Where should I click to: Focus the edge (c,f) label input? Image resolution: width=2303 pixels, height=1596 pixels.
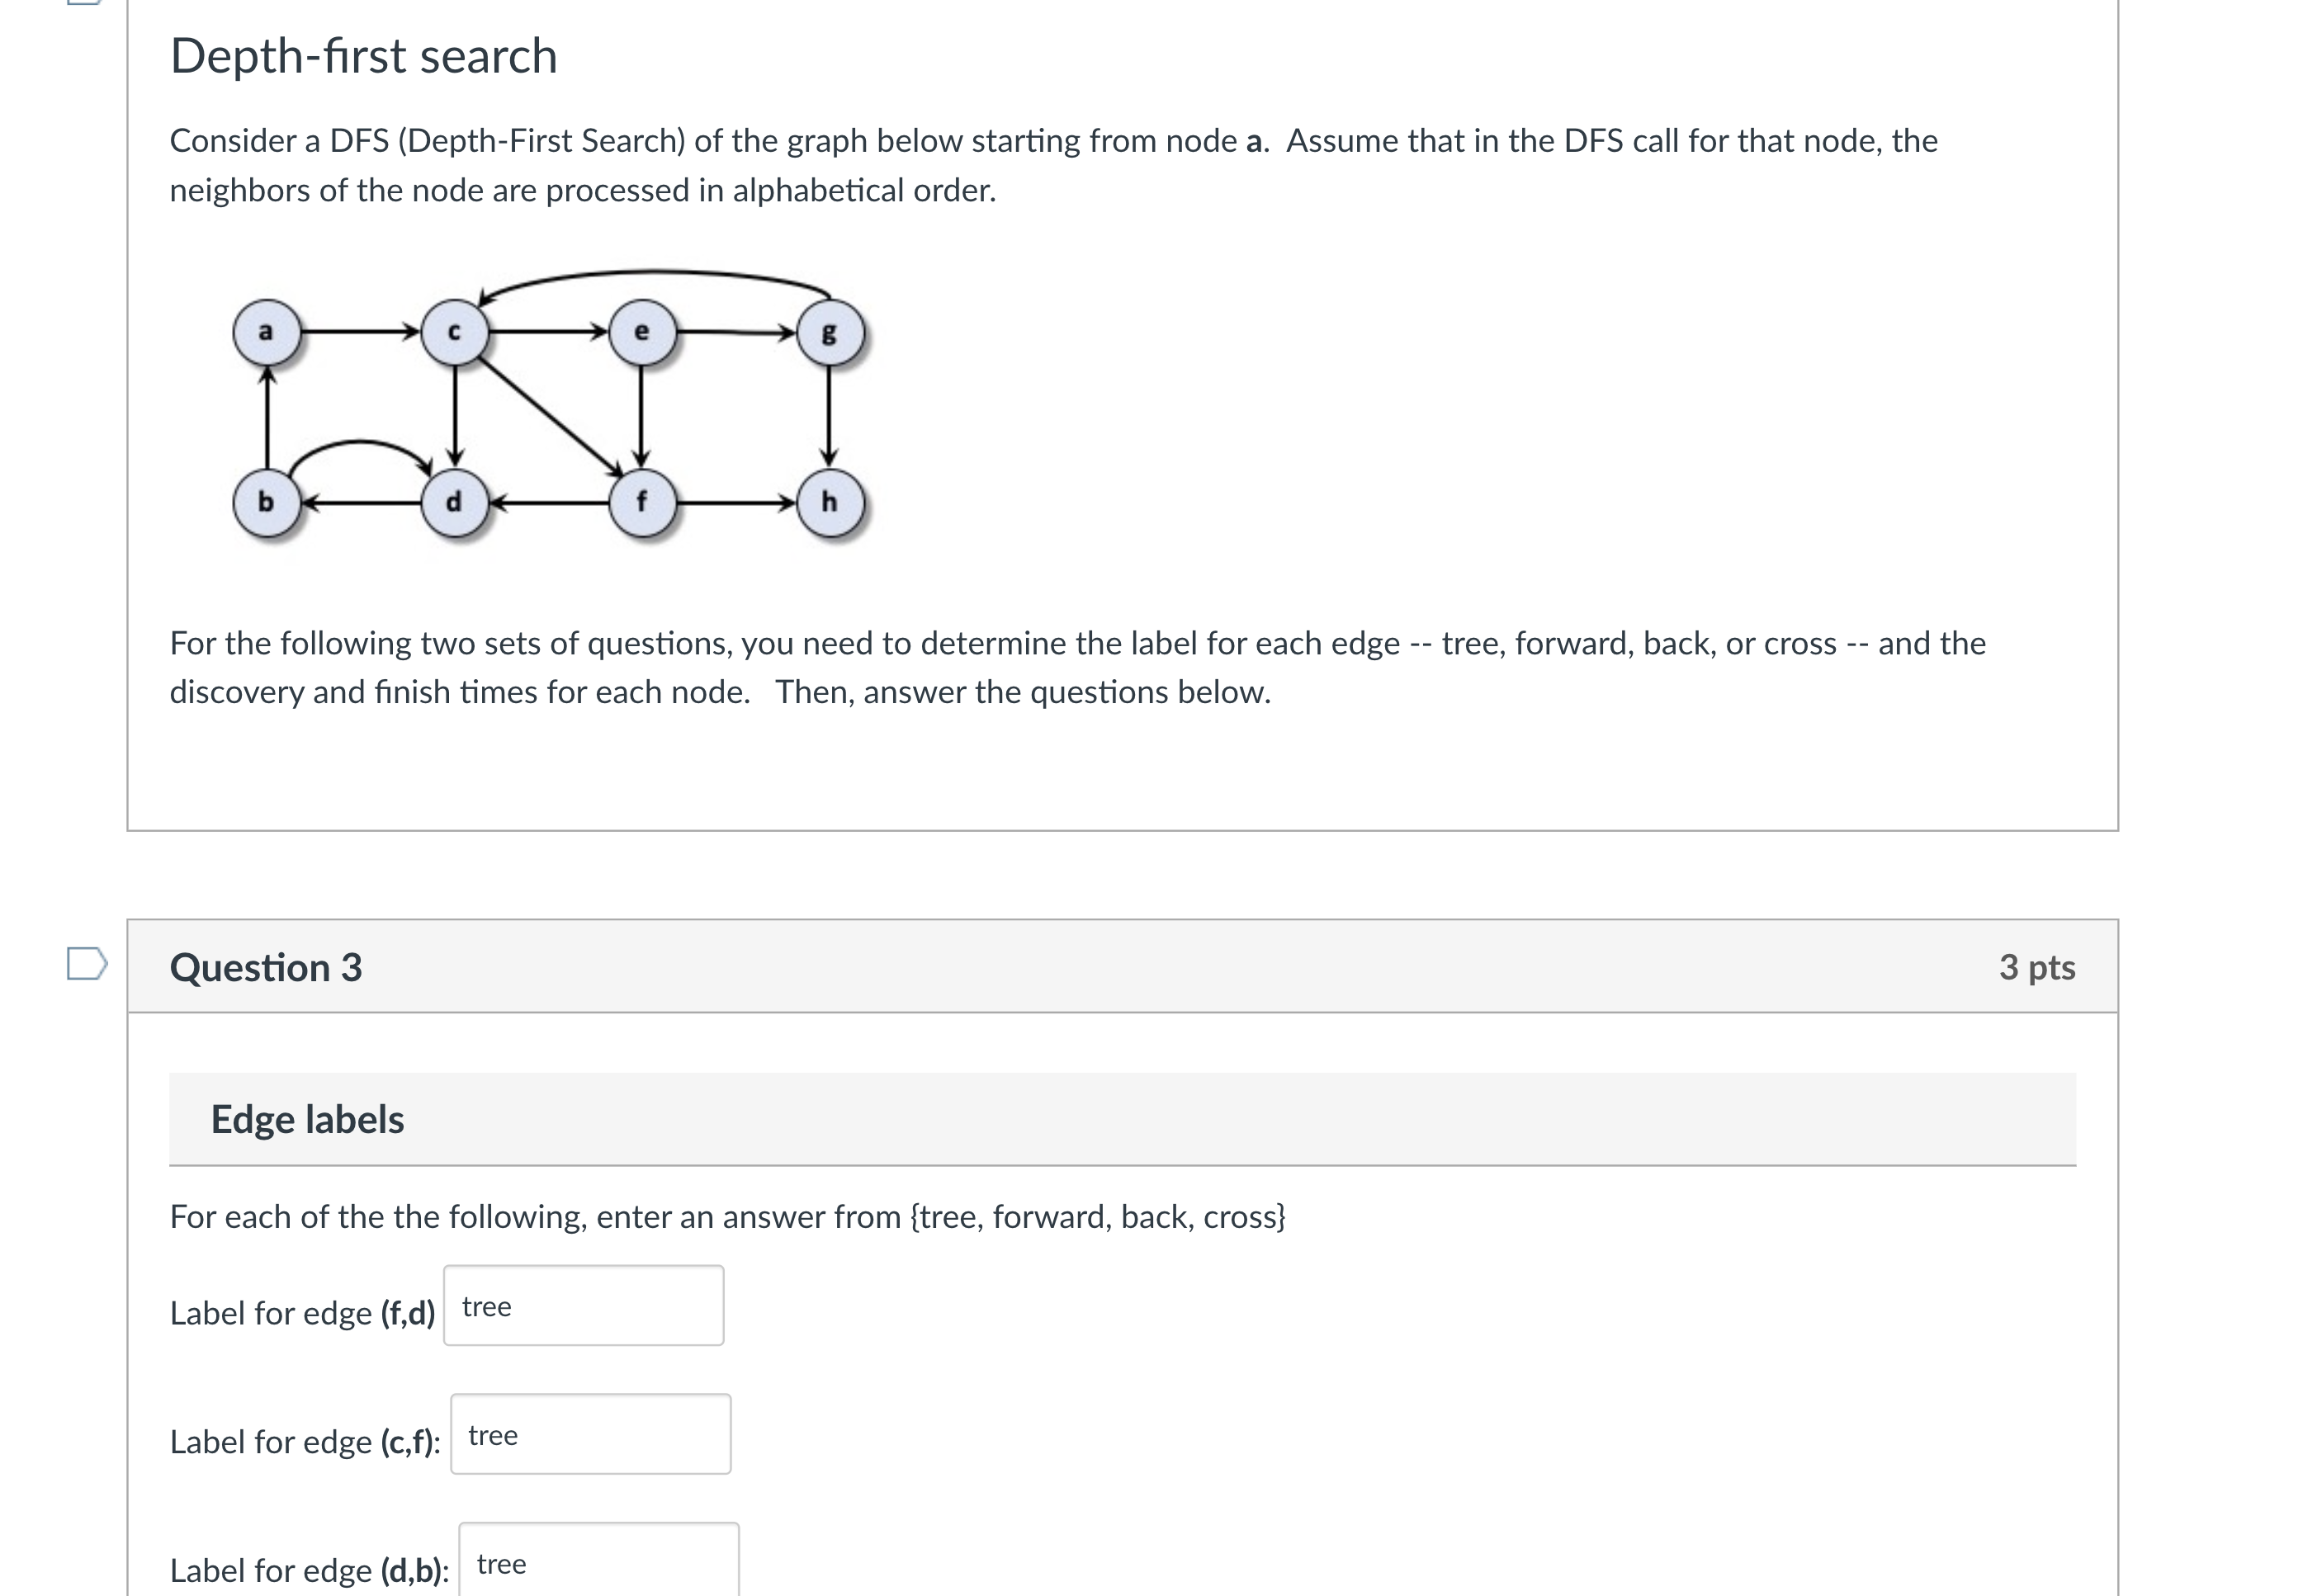[x=591, y=1434]
